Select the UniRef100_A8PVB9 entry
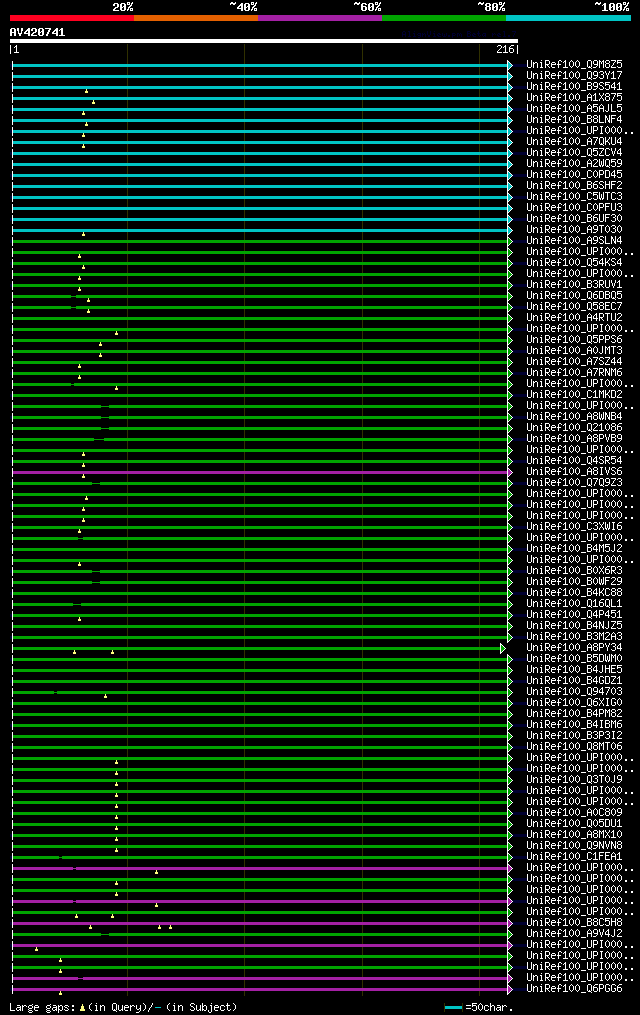The height and width of the screenshot is (1015, 640). pos(574,439)
